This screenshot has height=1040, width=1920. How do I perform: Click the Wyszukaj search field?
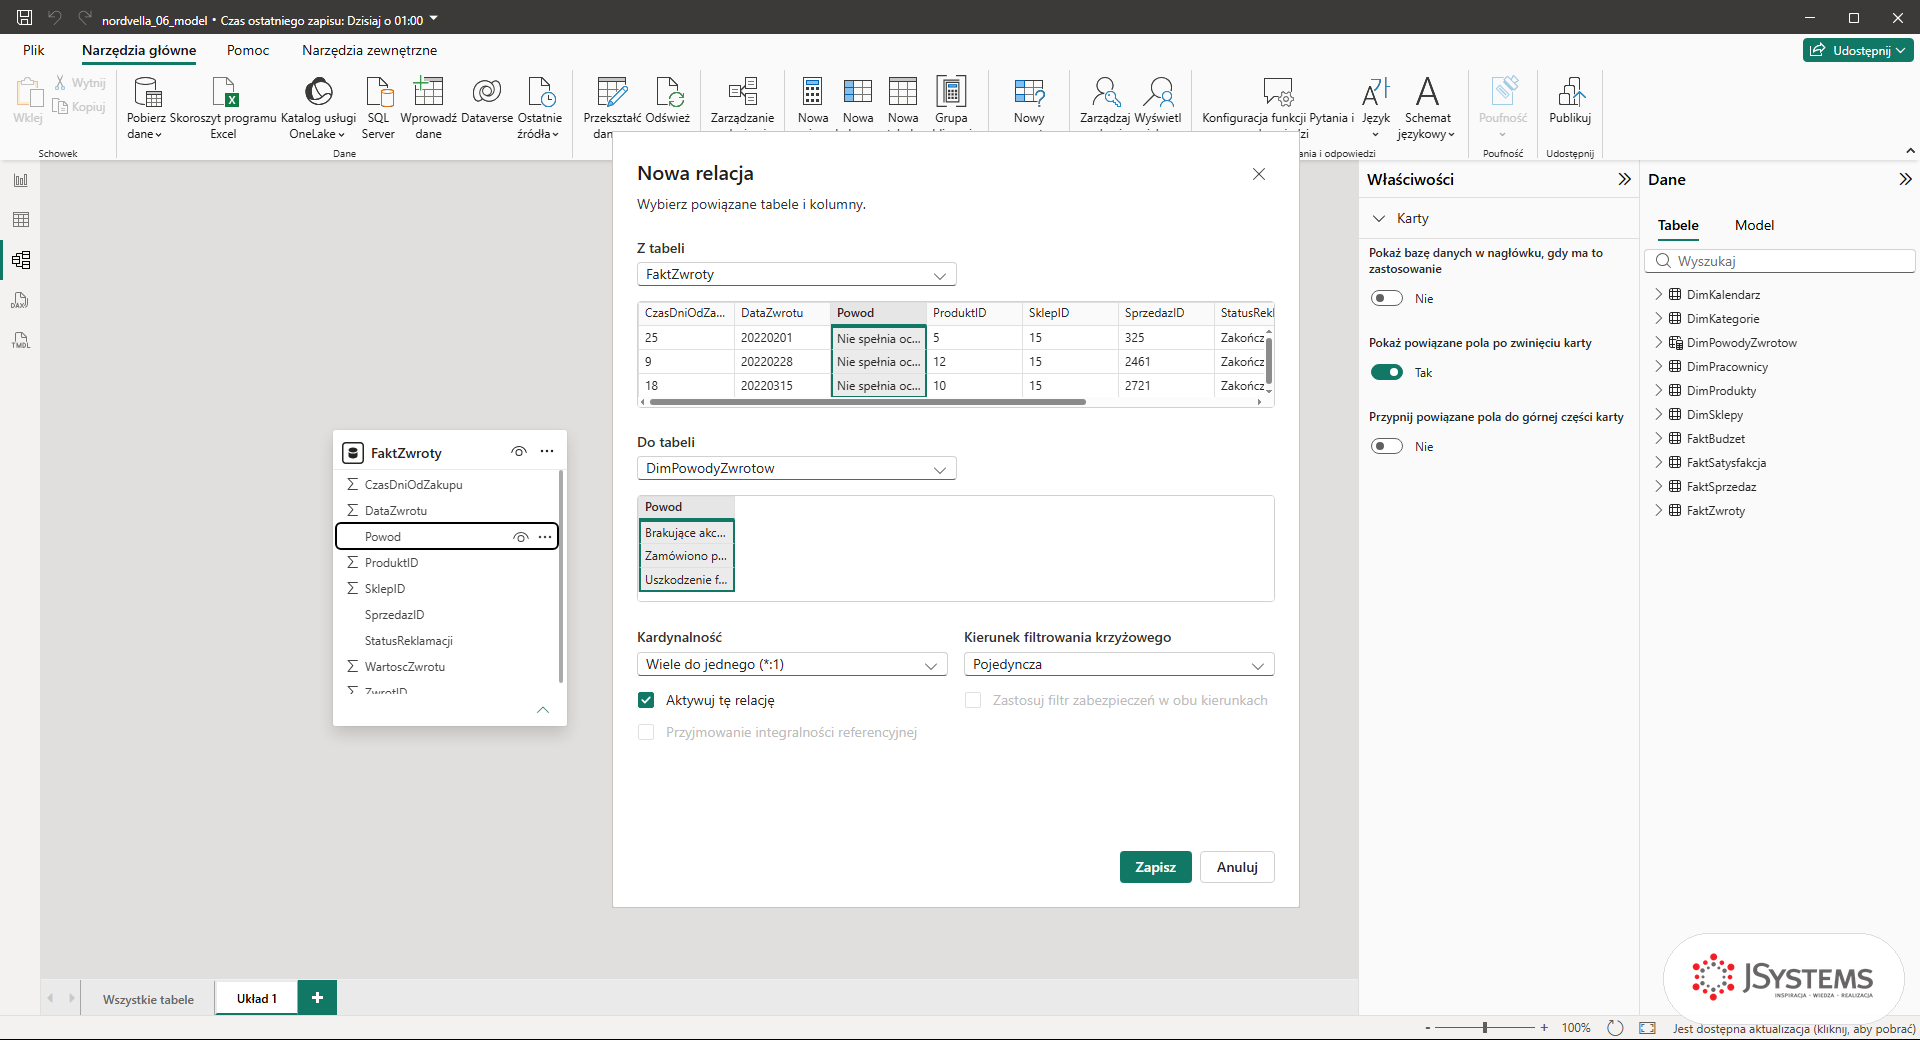pyautogui.click(x=1780, y=261)
